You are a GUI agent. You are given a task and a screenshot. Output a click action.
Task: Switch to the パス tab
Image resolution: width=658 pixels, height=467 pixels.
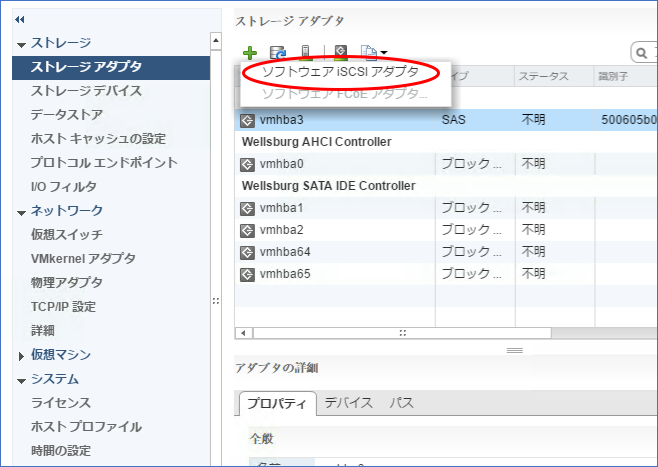(x=402, y=403)
